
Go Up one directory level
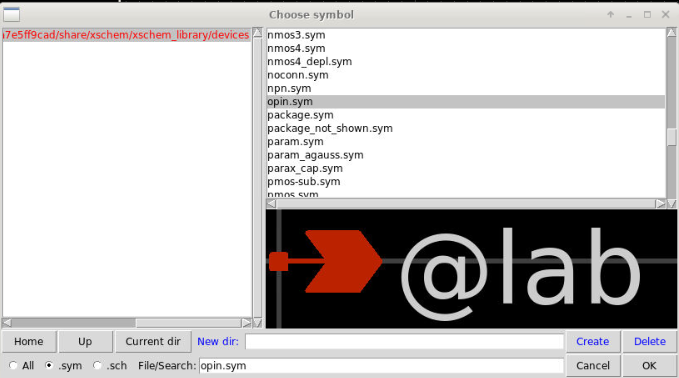tap(85, 342)
